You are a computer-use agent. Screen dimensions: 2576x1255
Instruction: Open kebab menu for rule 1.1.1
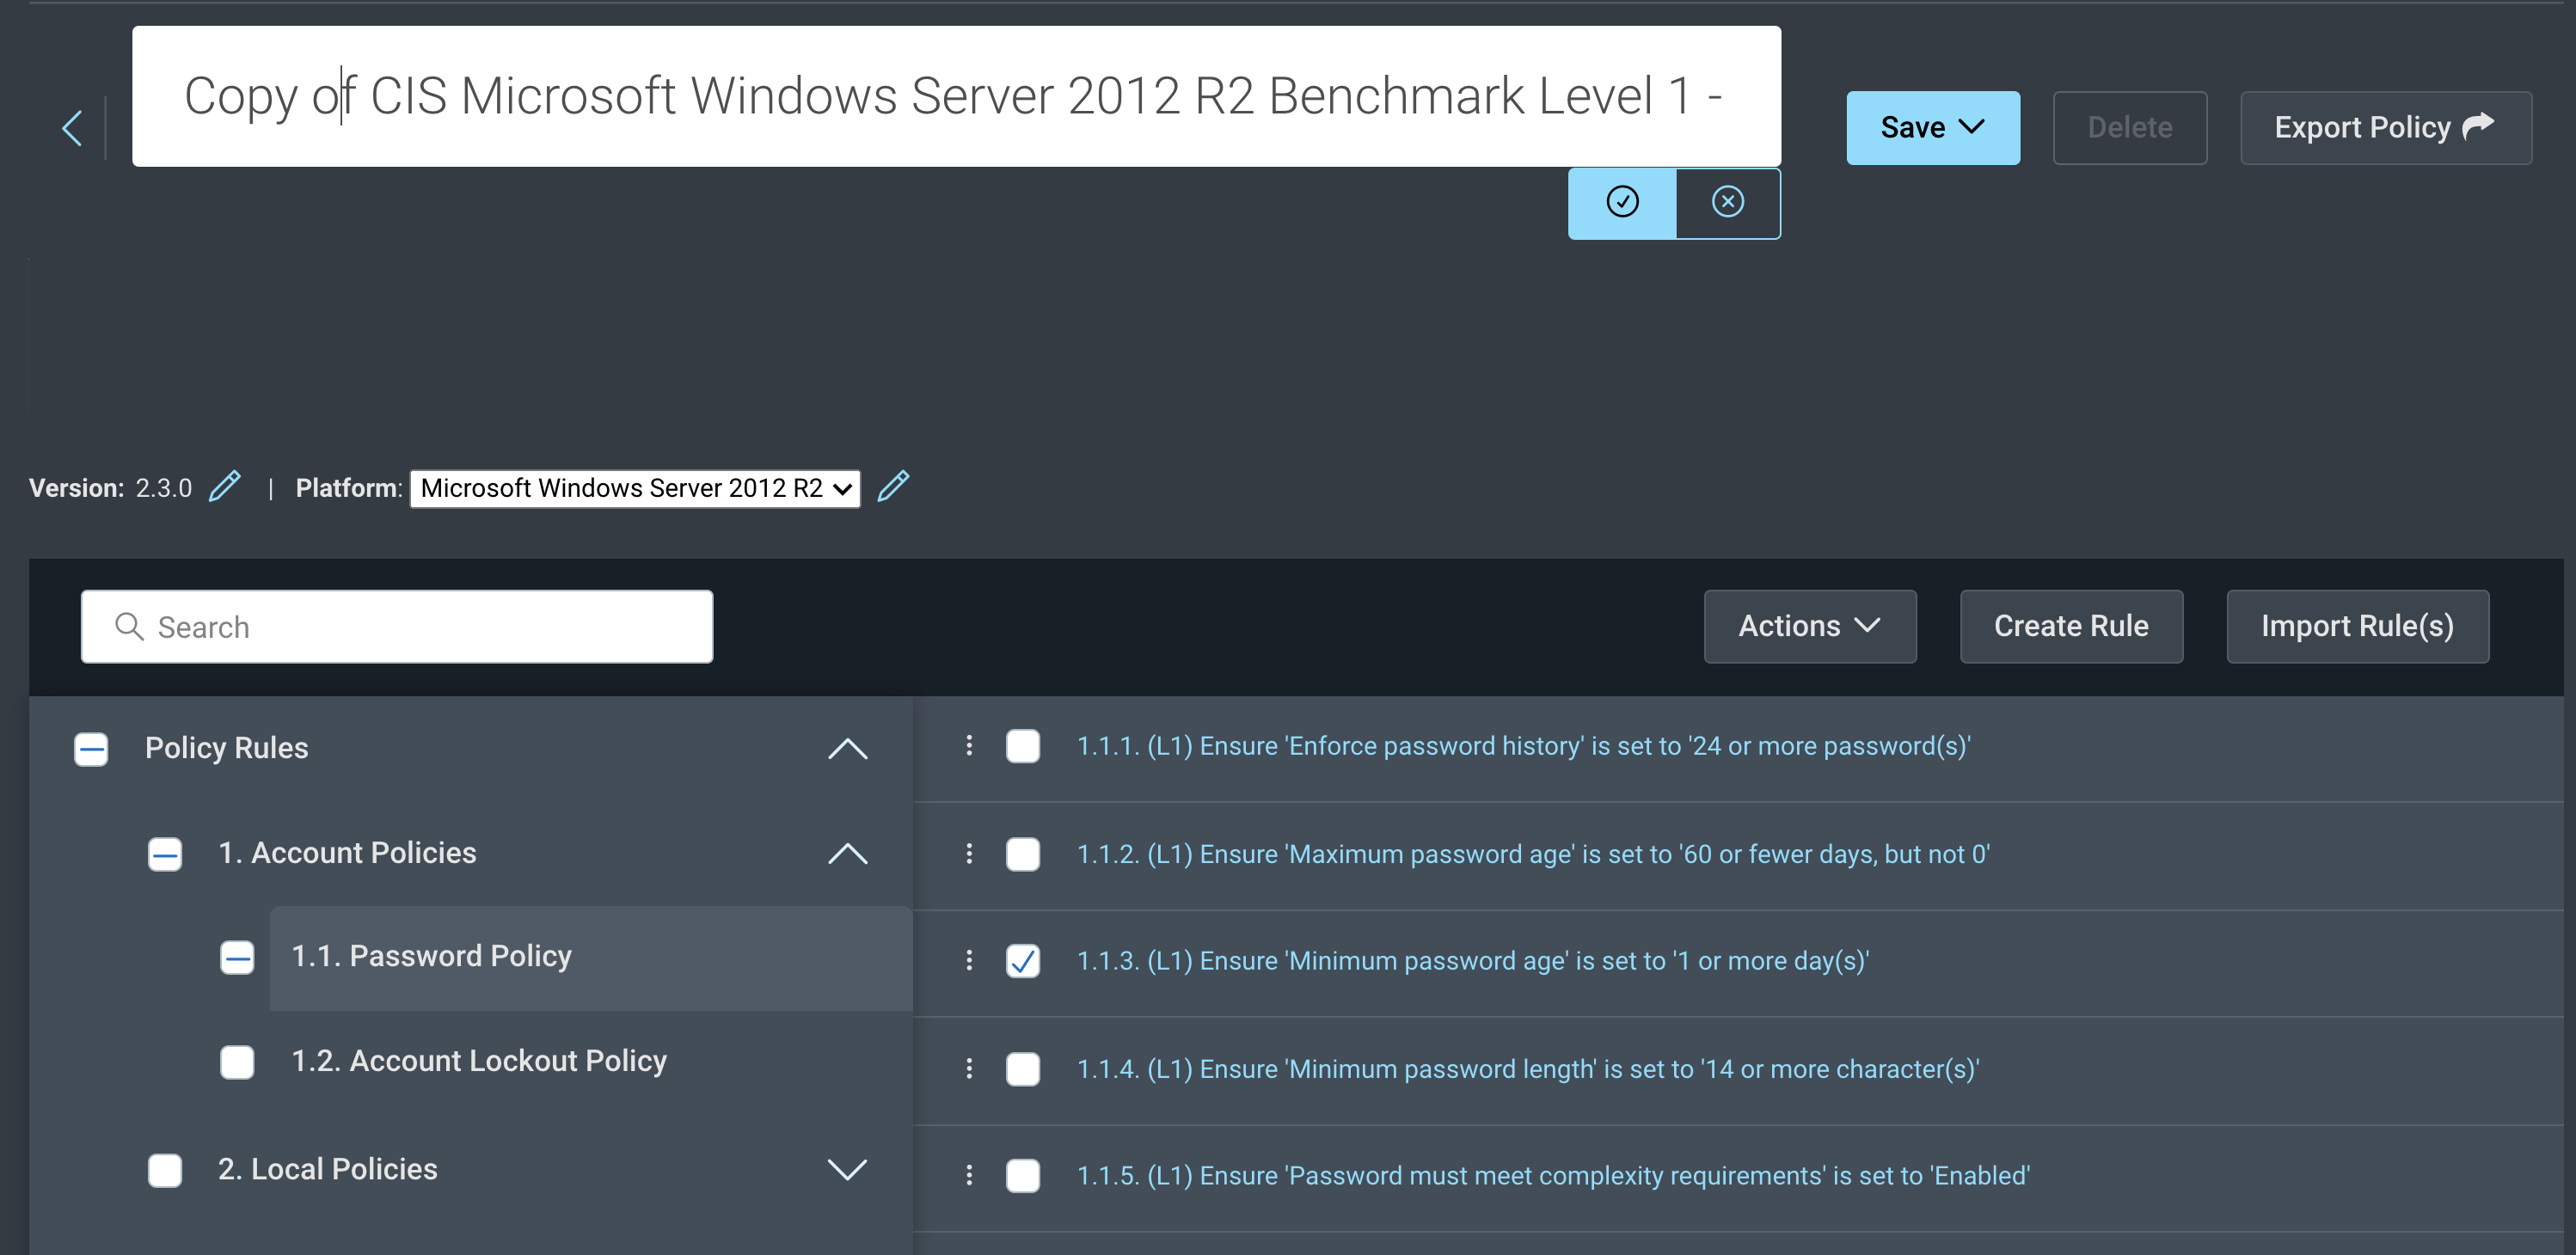click(968, 745)
